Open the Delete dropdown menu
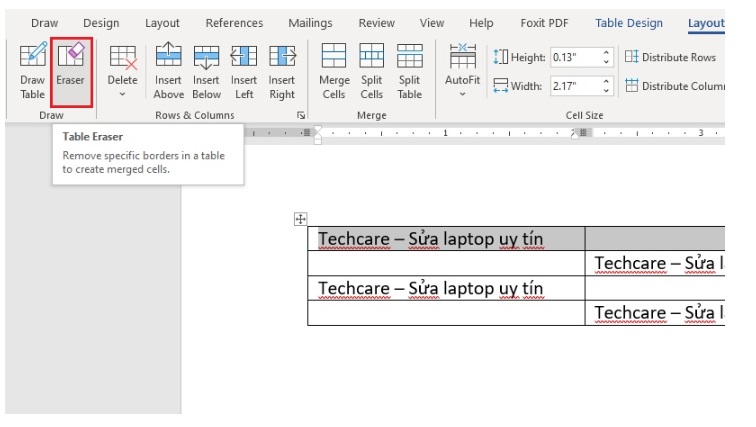Image resolution: width=756 pixels, height=427 pixels. click(122, 70)
